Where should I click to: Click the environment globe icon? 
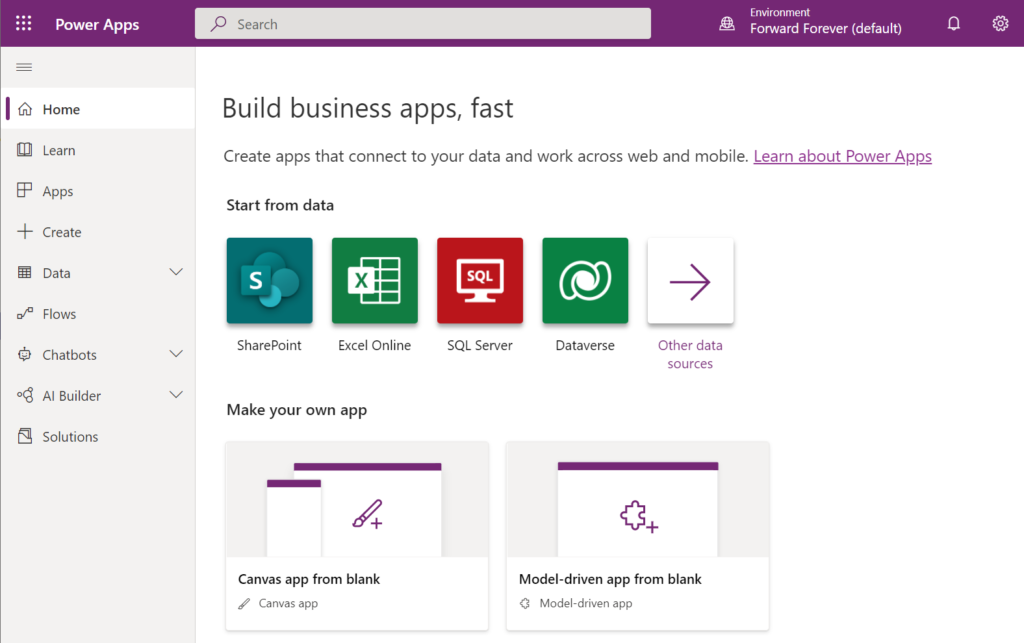coord(726,24)
